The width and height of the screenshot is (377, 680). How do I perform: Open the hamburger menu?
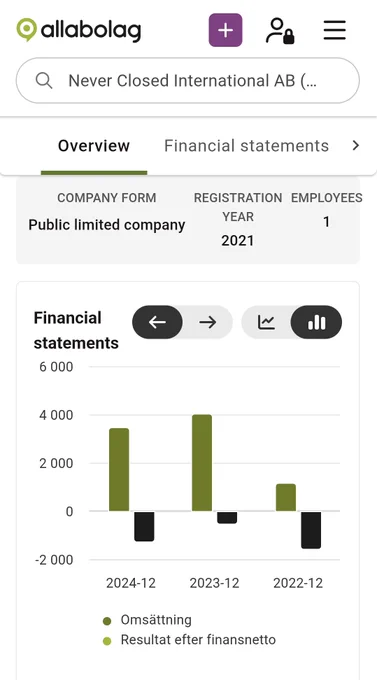tap(334, 30)
